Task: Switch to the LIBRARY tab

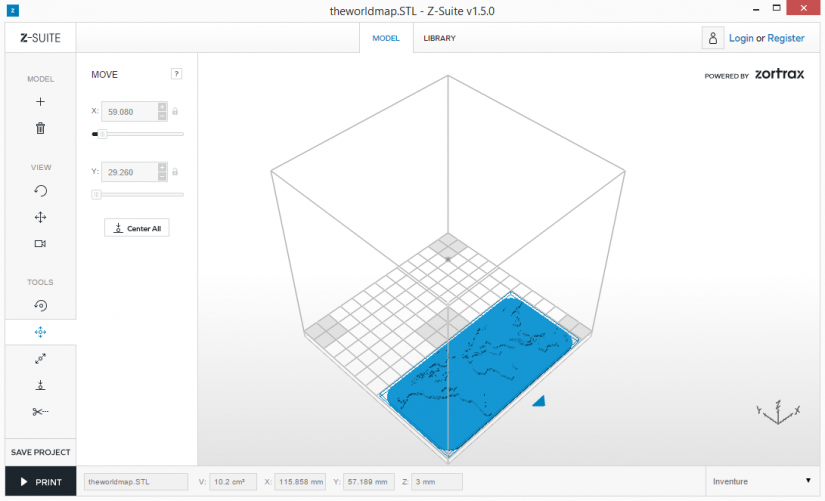Action: coord(439,38)
